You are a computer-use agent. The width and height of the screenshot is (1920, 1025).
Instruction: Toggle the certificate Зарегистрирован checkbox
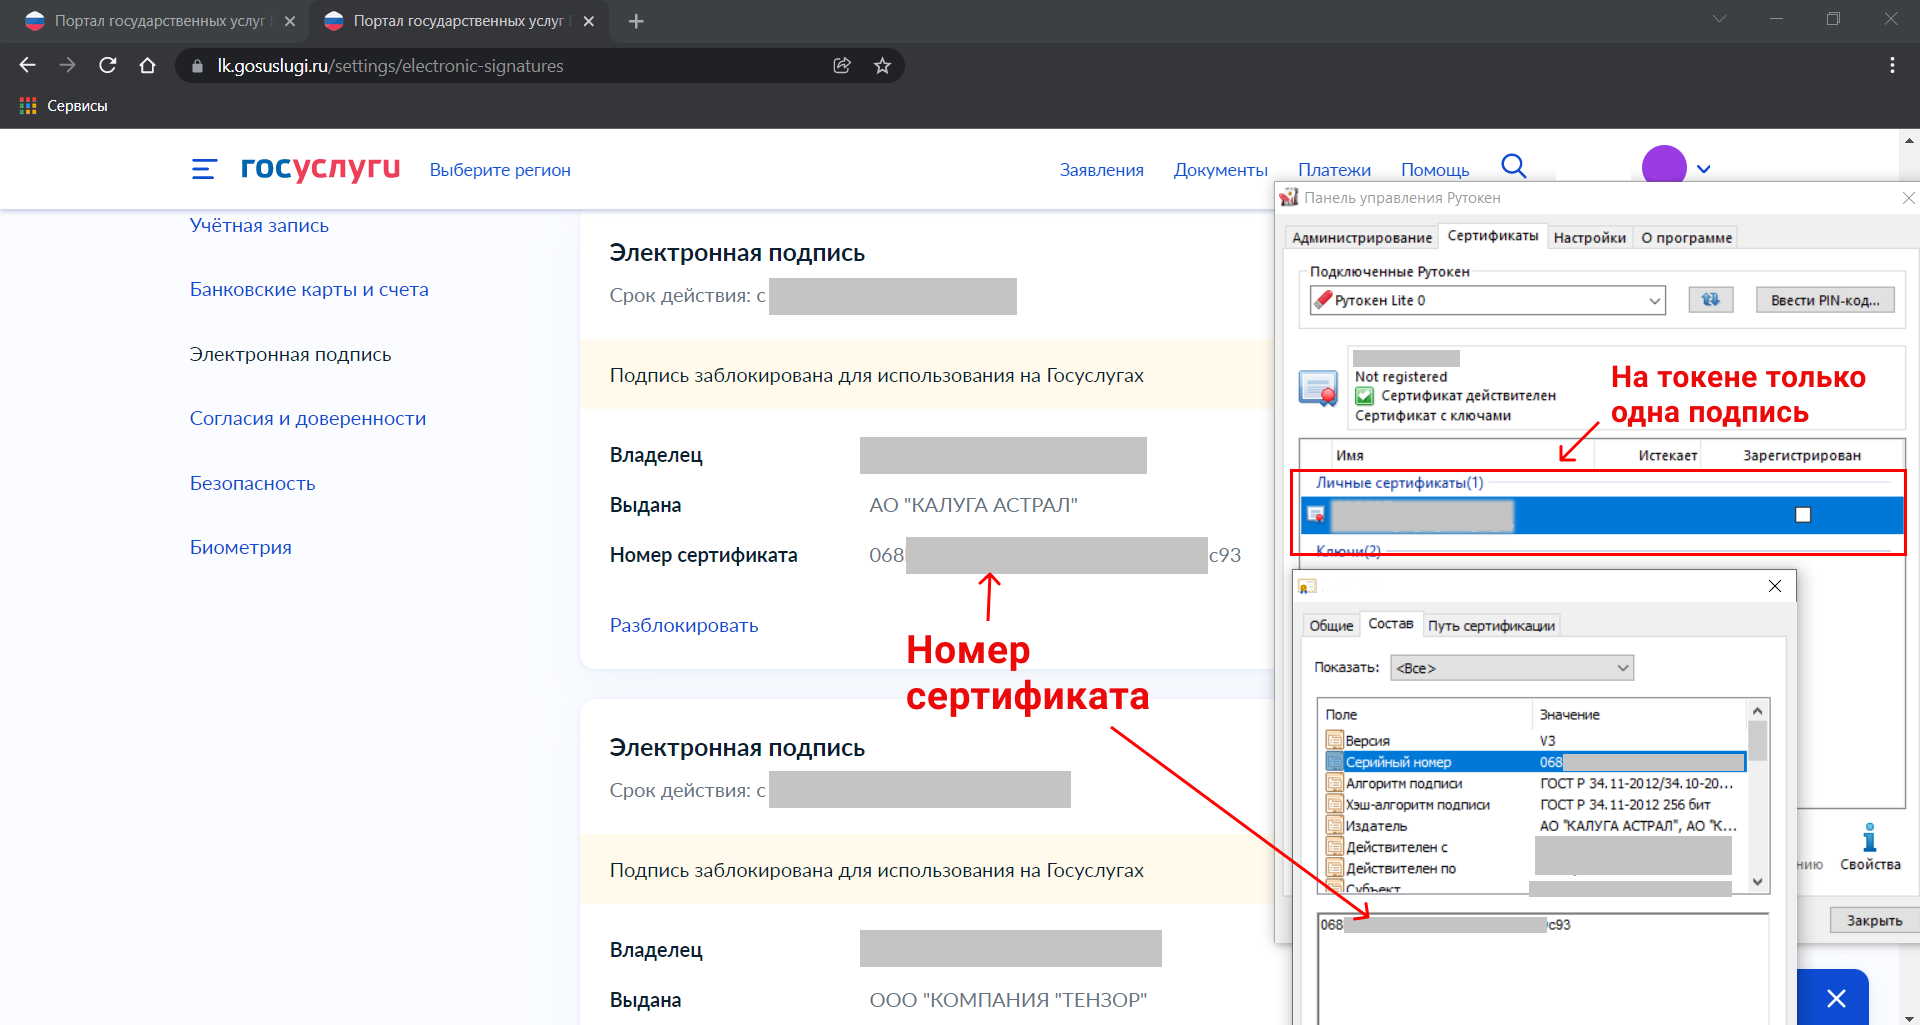click(1803, 515)
